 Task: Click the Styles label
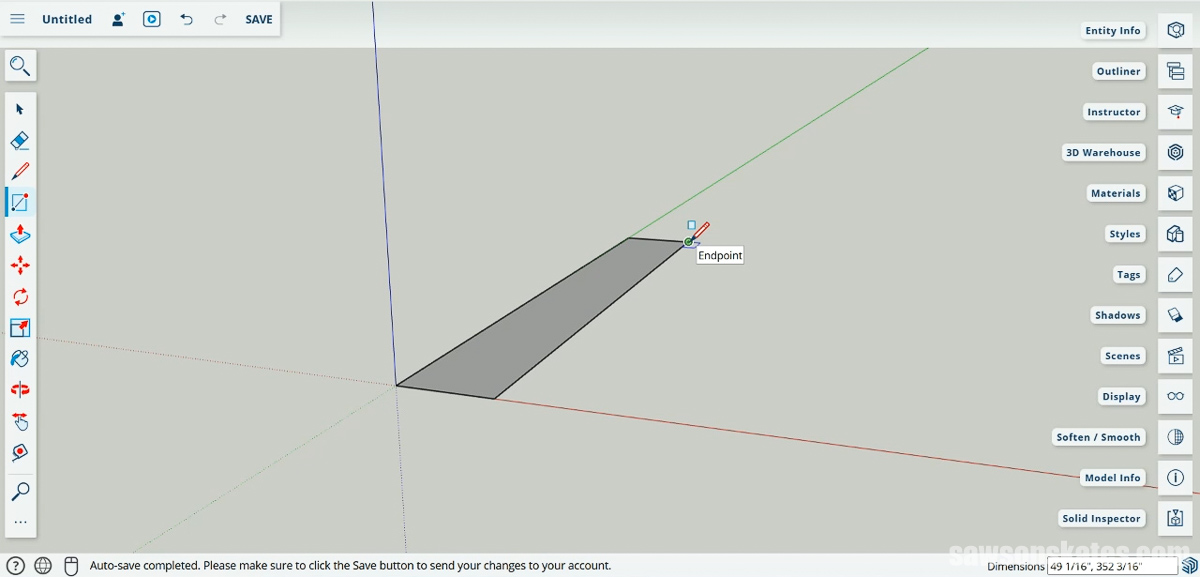(x=1124, y=234)
